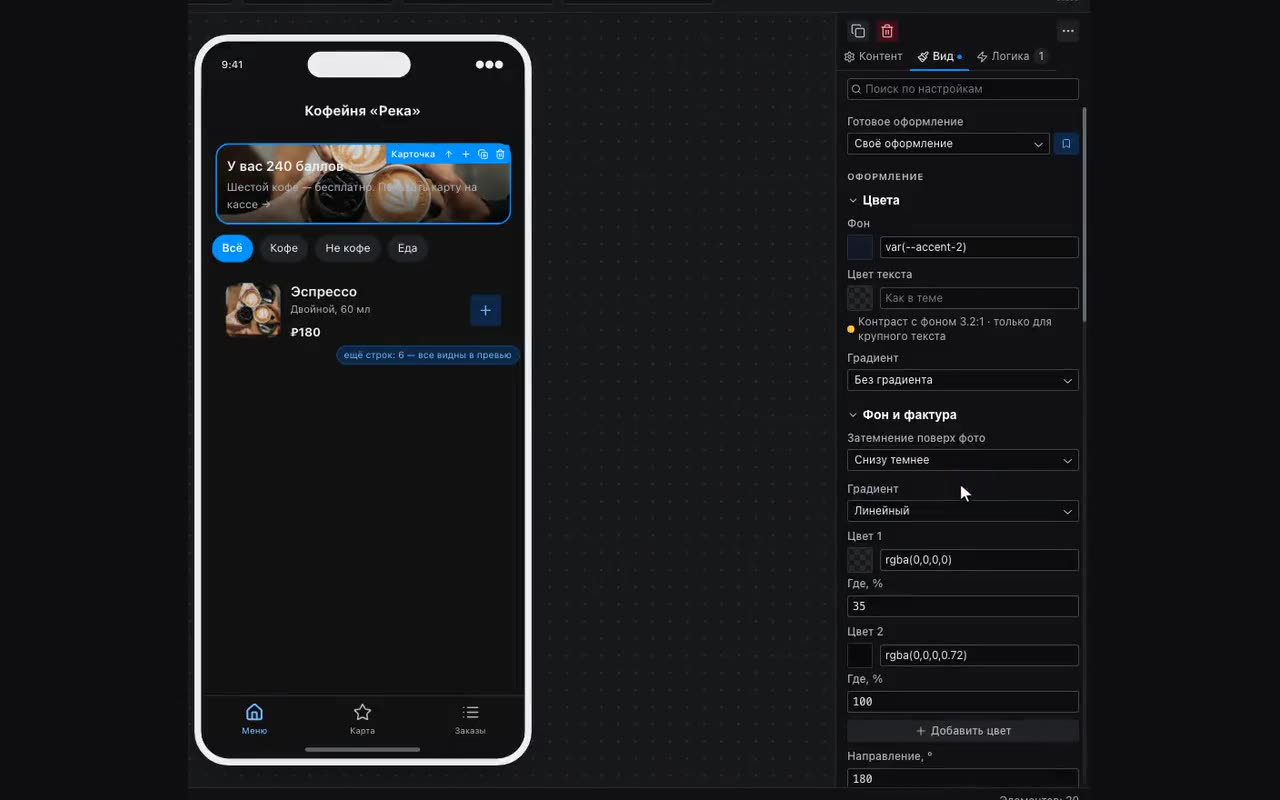The width and height of the screenshot is (1280, 800).
Task: Duplicate card via Карточка toolbar copy icon
Action: point(483,154)
